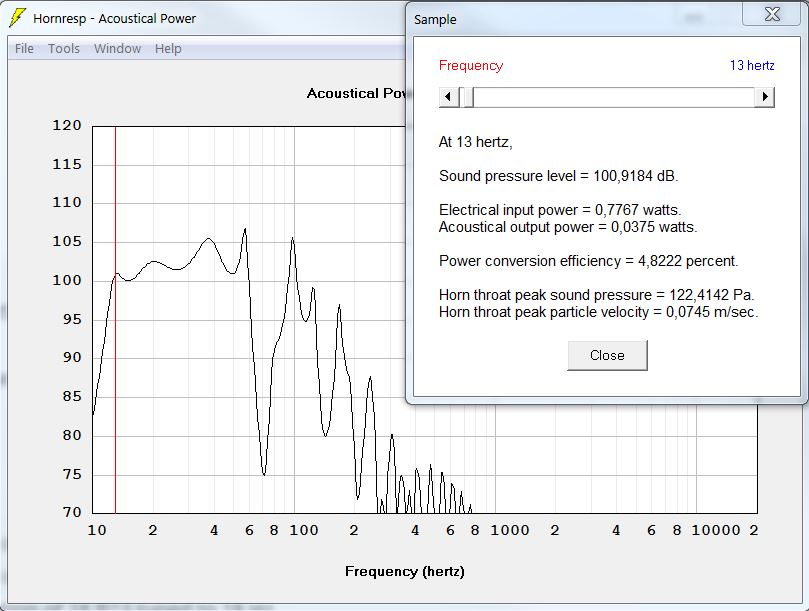This screenshot has width=809, height=611.
Task: Click the 100 value on vertical axis
Action: 67,280
